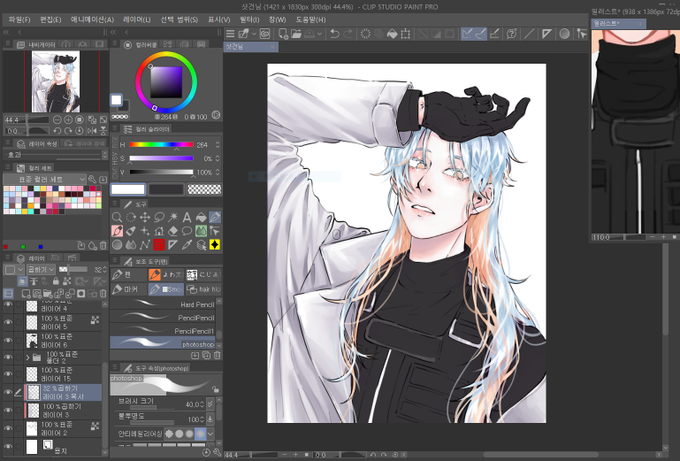Hide layer 레이어 2 eye icon

tap(8, 428)
